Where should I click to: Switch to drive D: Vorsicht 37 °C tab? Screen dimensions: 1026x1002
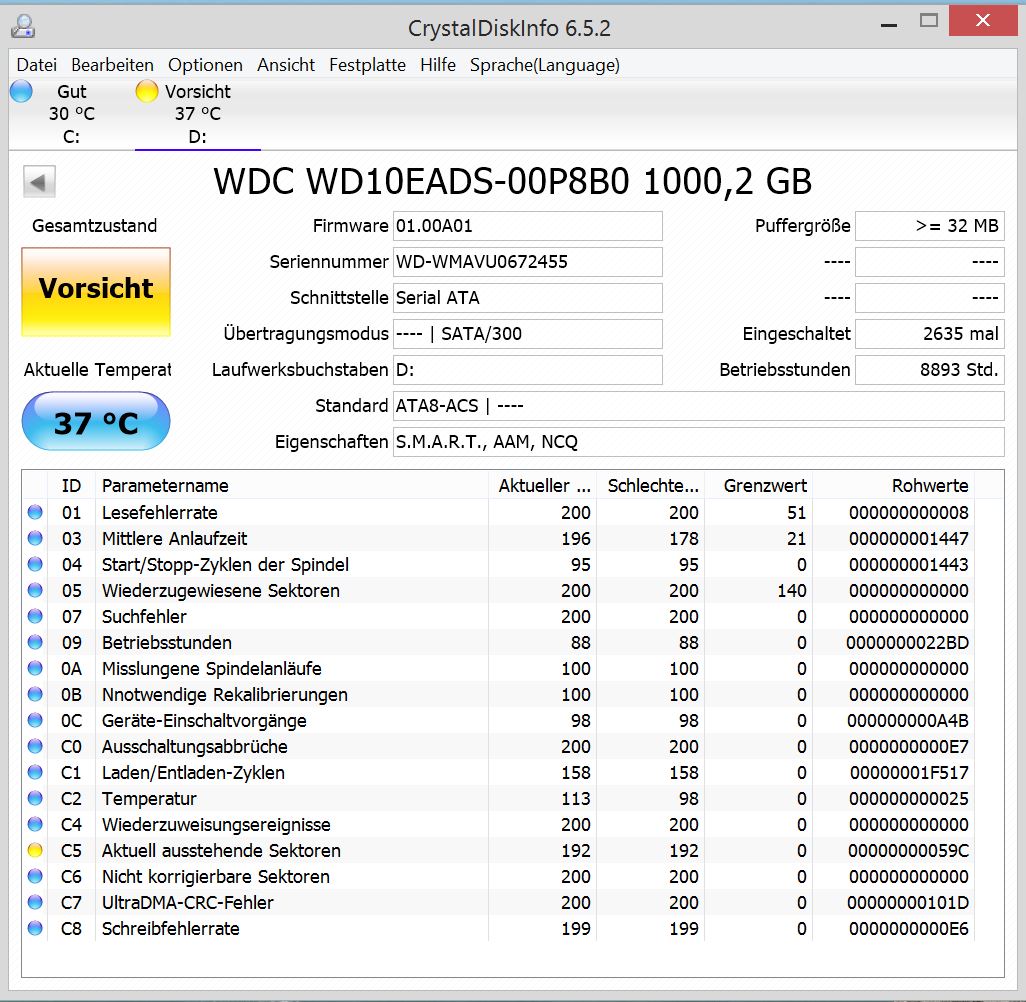198,114
